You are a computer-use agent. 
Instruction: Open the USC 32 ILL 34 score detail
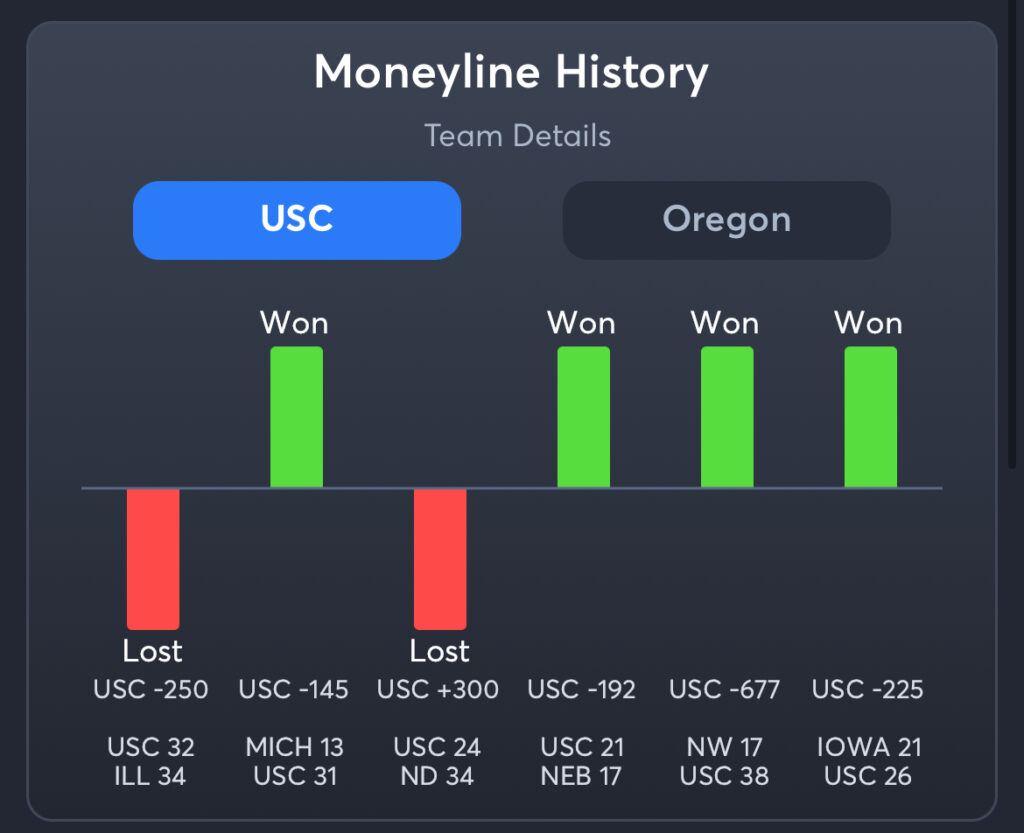point(150,760)
